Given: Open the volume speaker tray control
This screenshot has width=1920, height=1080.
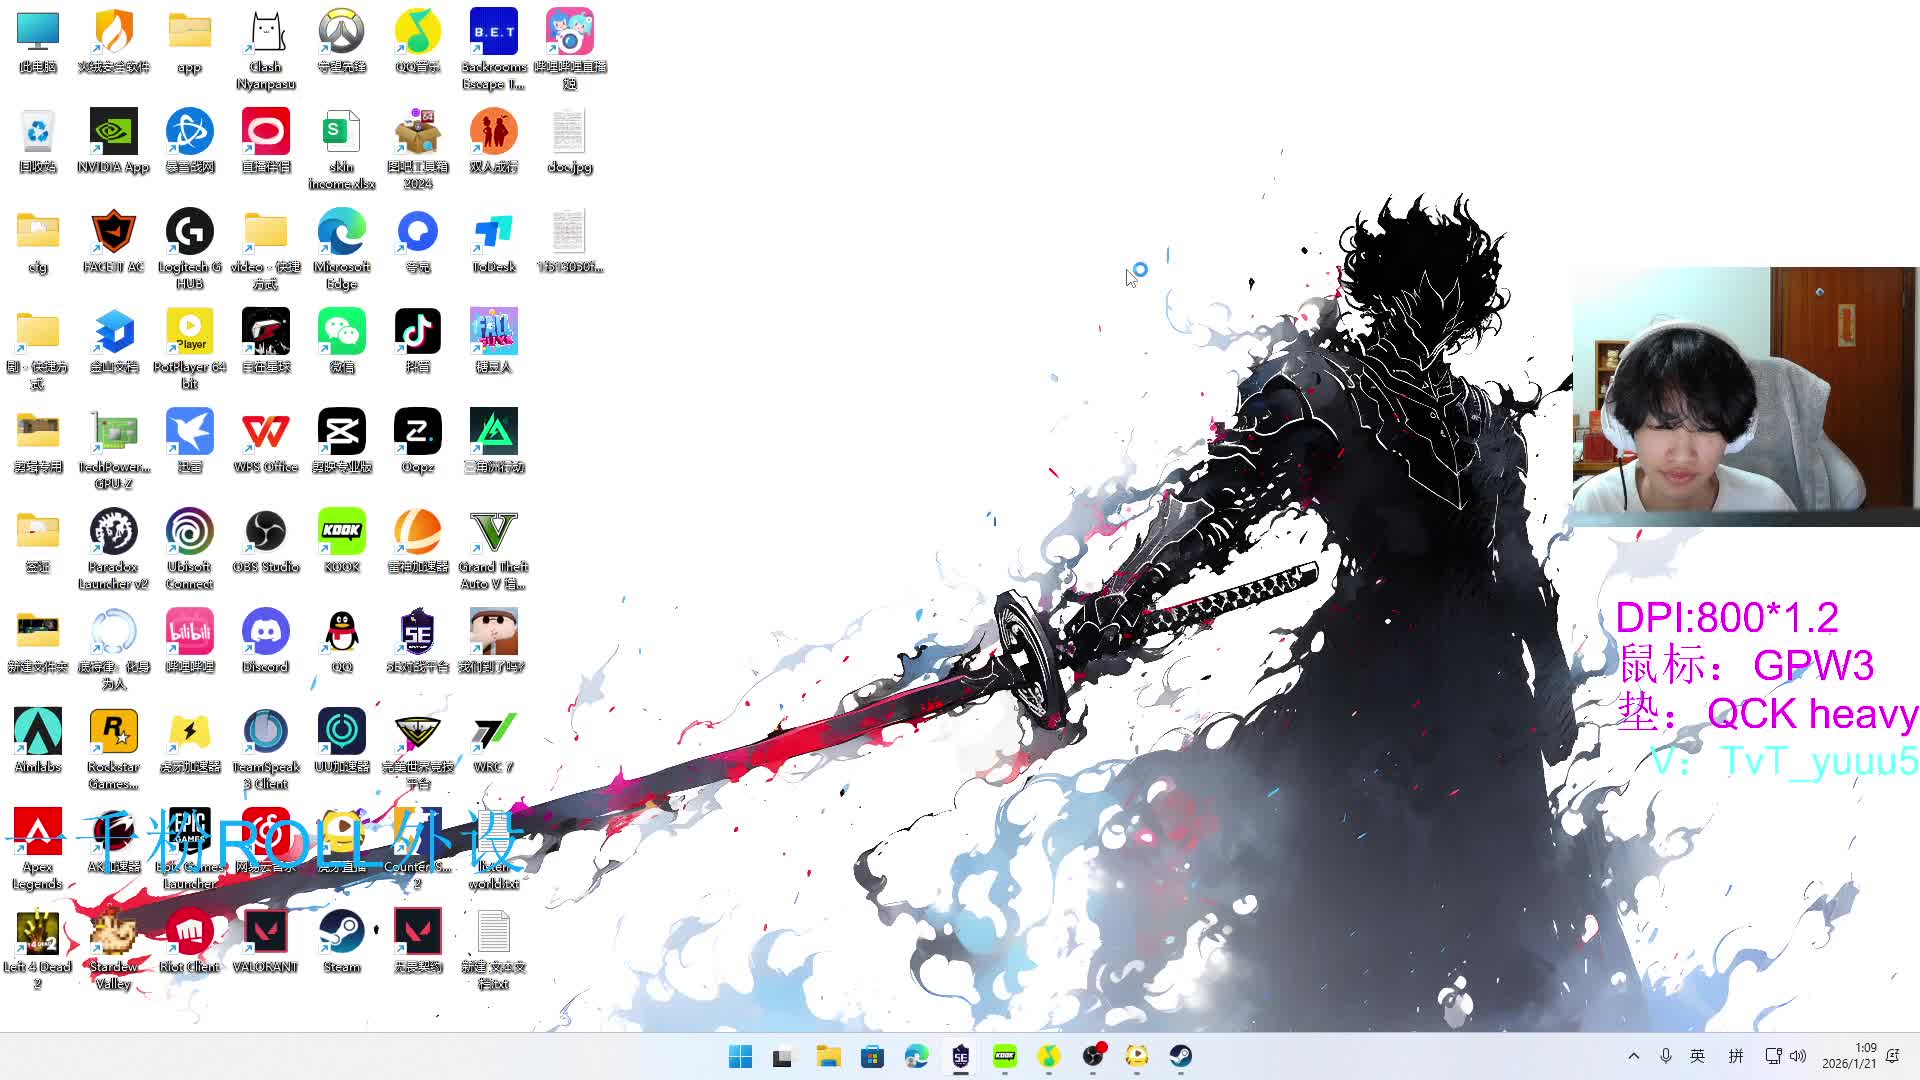Looking at the screenshot, I should pos(1798,1056).
